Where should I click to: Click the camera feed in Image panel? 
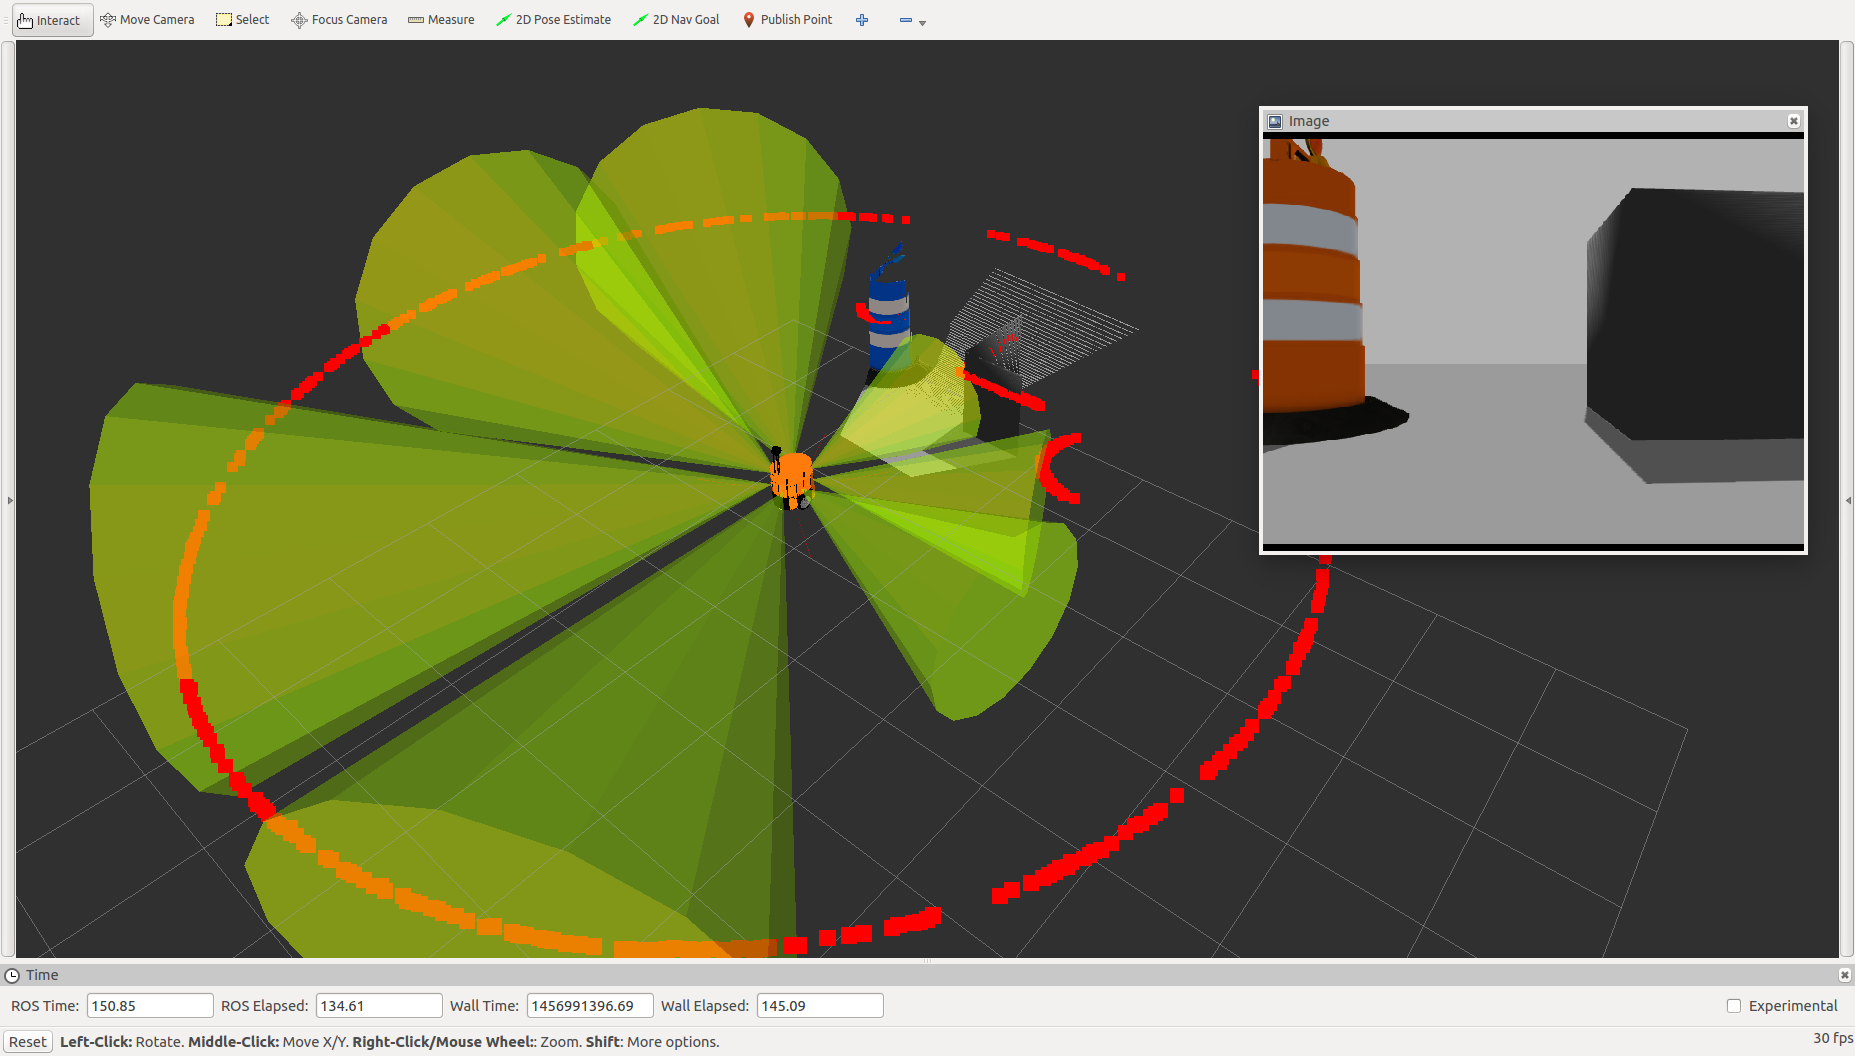1533,341
